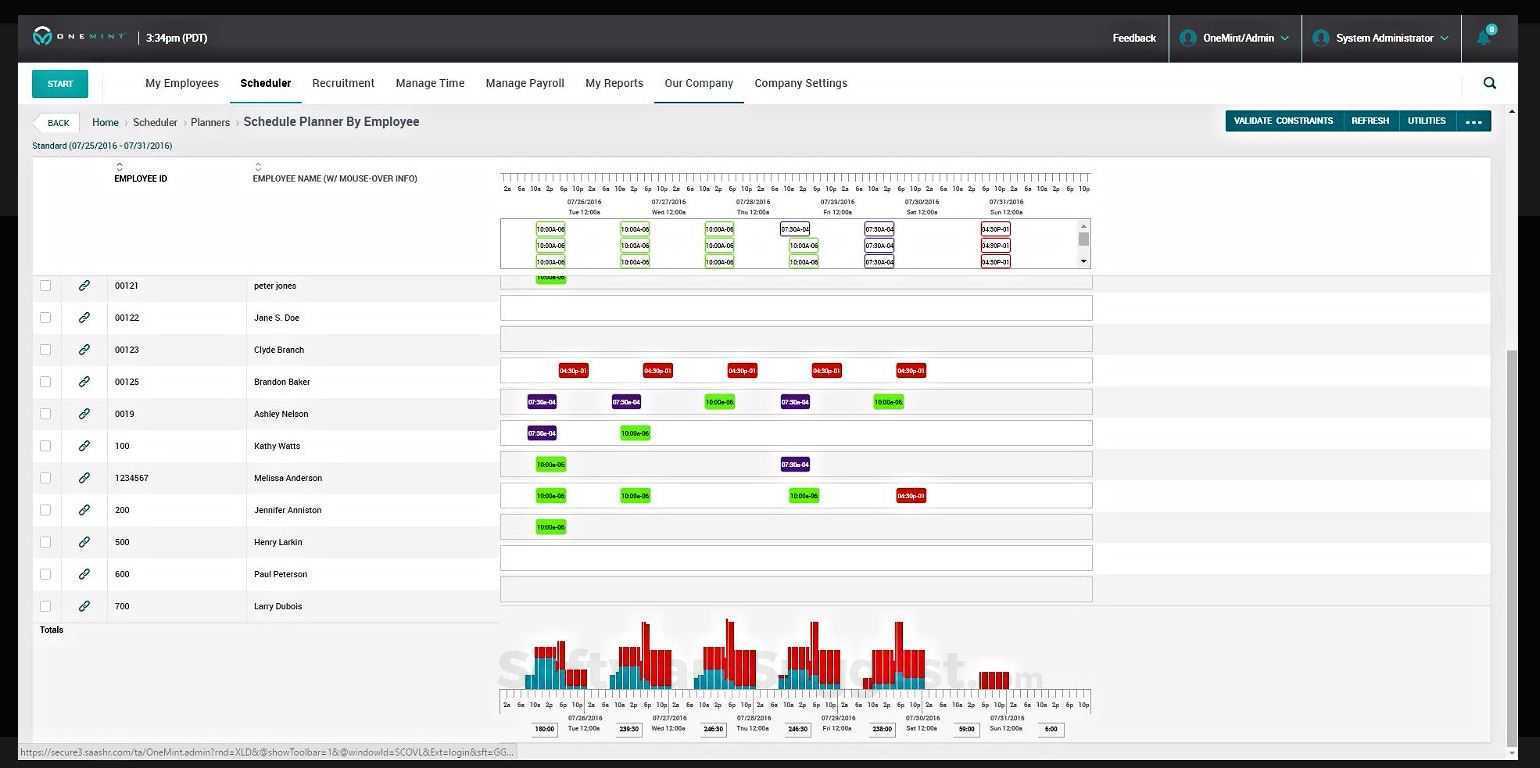Viewport: 1540px width, 768px height.
Task: Open the Our Company menu
Action: 699,83
